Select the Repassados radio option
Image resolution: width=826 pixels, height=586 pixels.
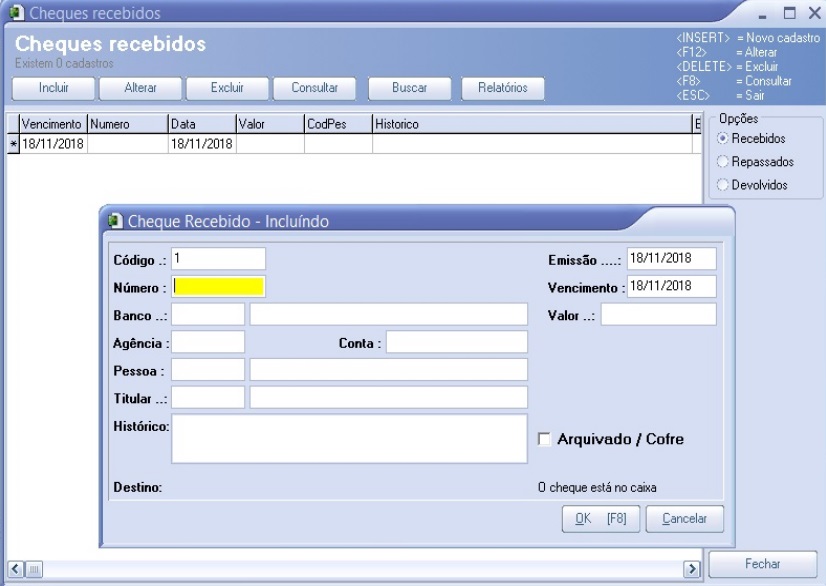click(724, 161)
